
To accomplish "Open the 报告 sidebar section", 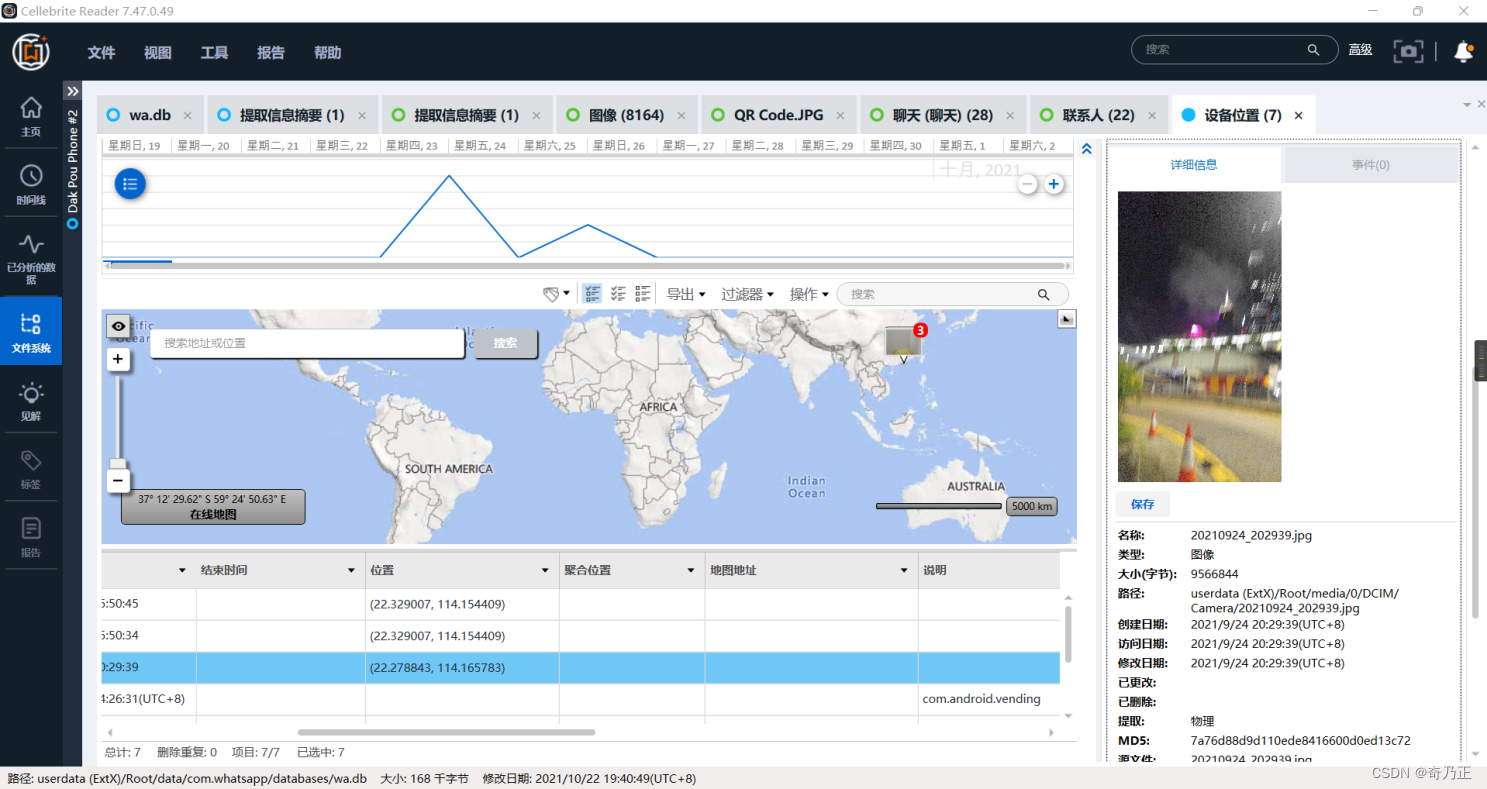I will tap(31, 537).
